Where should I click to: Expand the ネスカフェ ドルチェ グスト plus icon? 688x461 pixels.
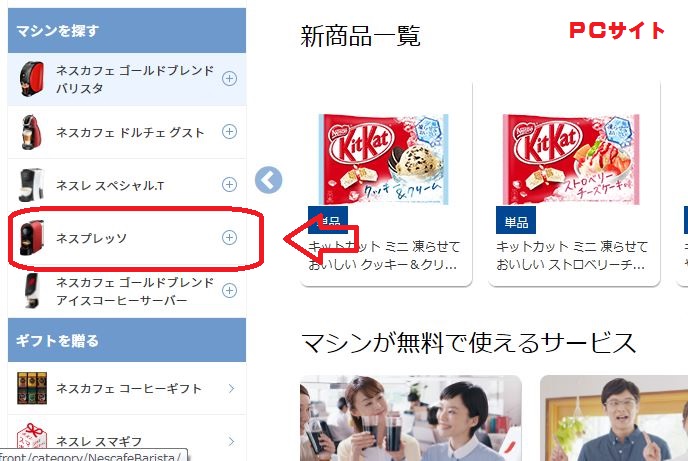(229, 132)
